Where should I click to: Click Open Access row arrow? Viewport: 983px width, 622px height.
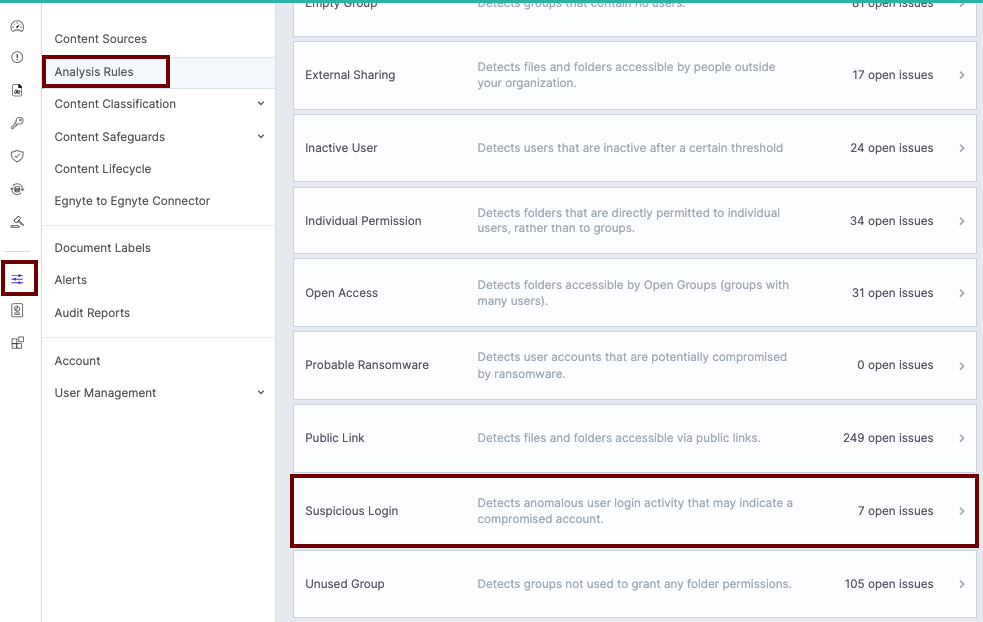tap(962, 293)
